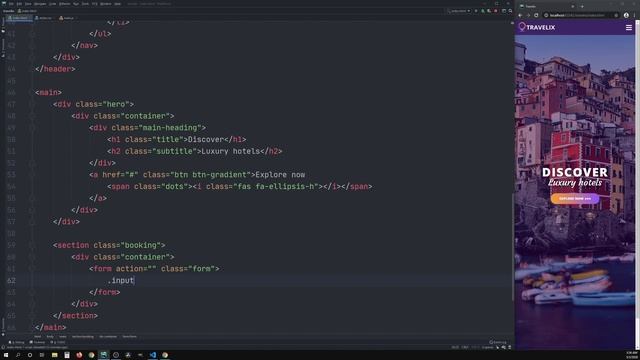Go forward in the browser window
Image resolution: width=640 pixels, height=360 pixels.
tap(528, 15)
